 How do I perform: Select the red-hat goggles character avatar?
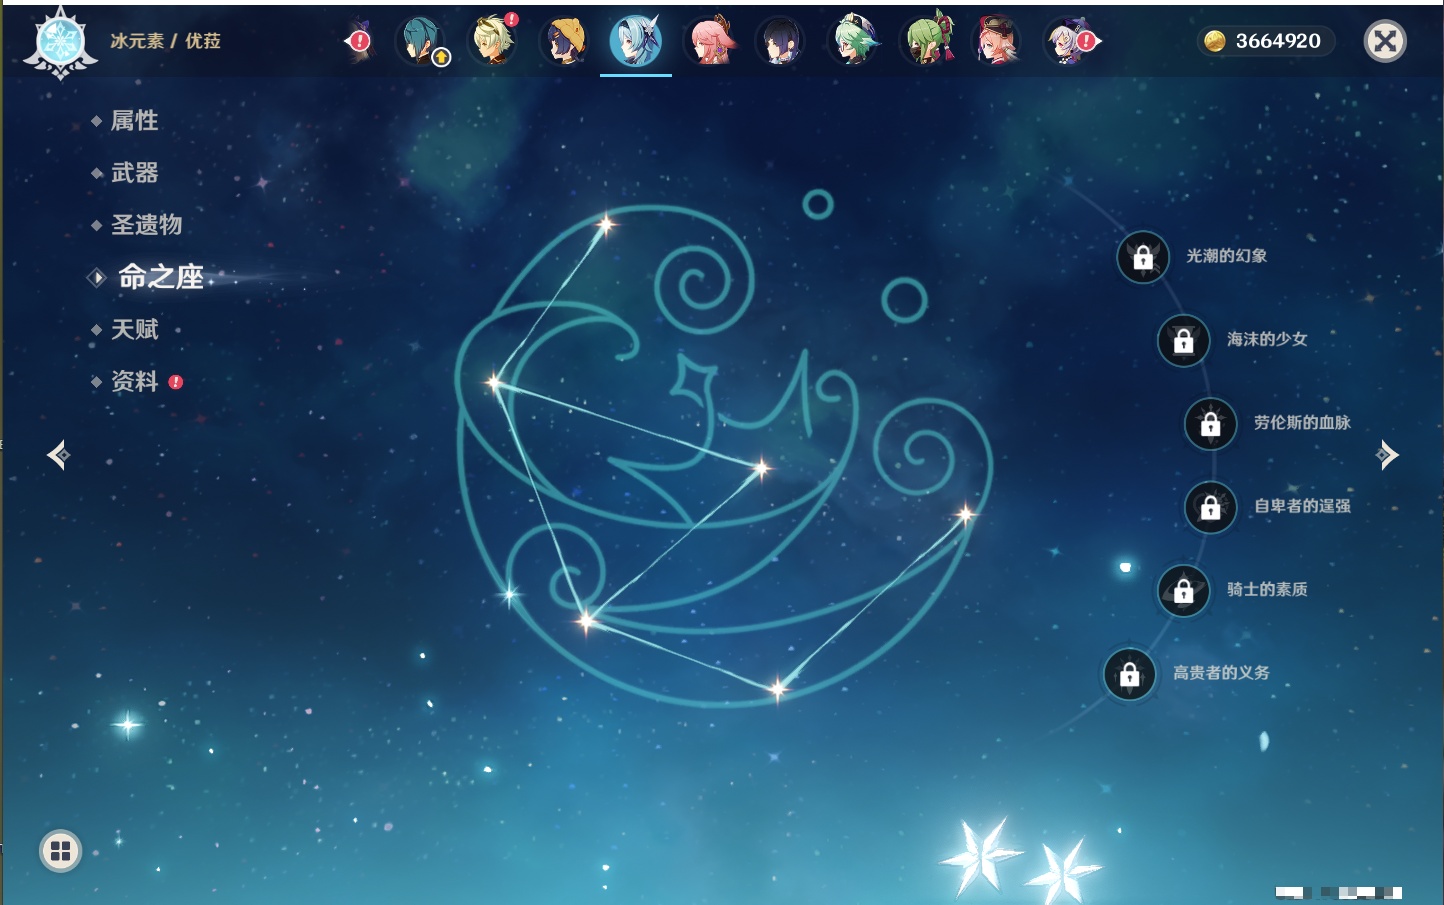[997, 41]
